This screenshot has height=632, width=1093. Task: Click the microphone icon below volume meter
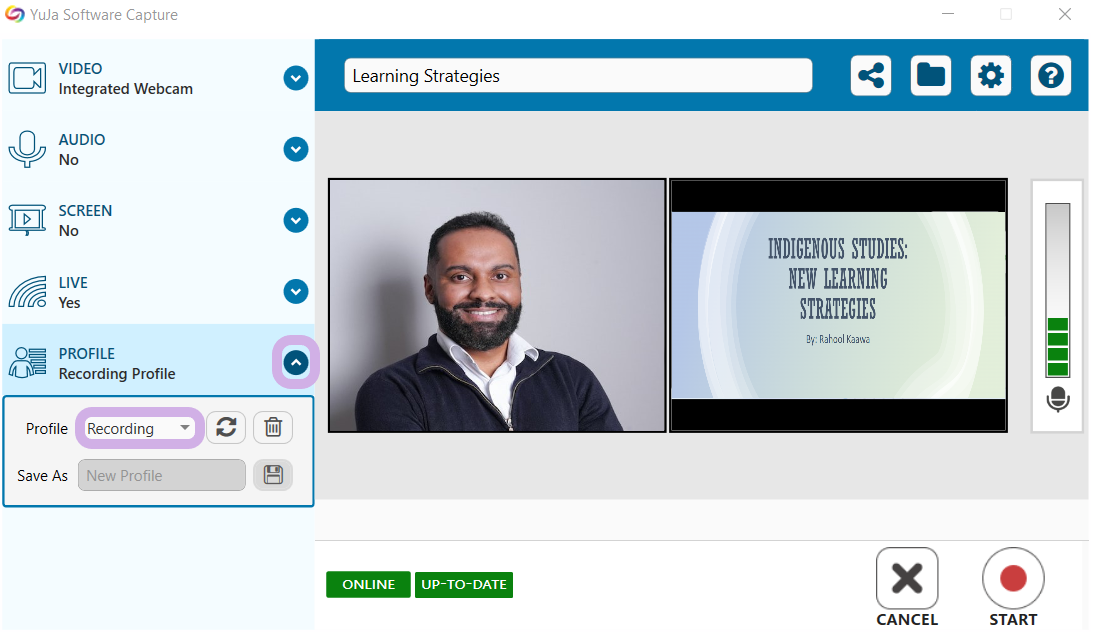point(1057,400)
